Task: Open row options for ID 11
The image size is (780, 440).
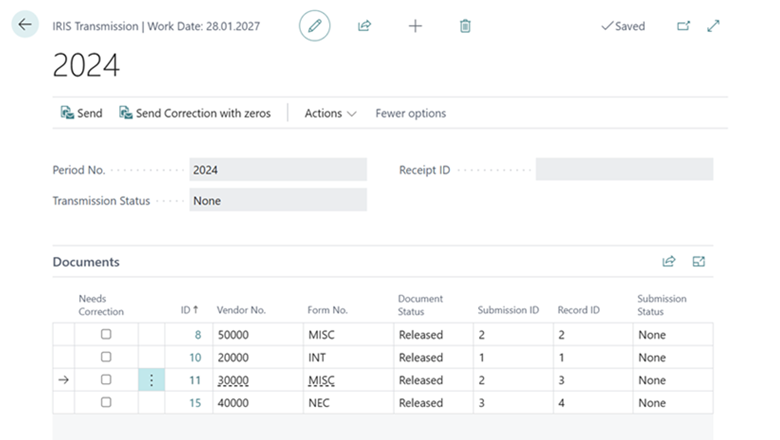Action: pyautogui.click(x=151, y=381)
